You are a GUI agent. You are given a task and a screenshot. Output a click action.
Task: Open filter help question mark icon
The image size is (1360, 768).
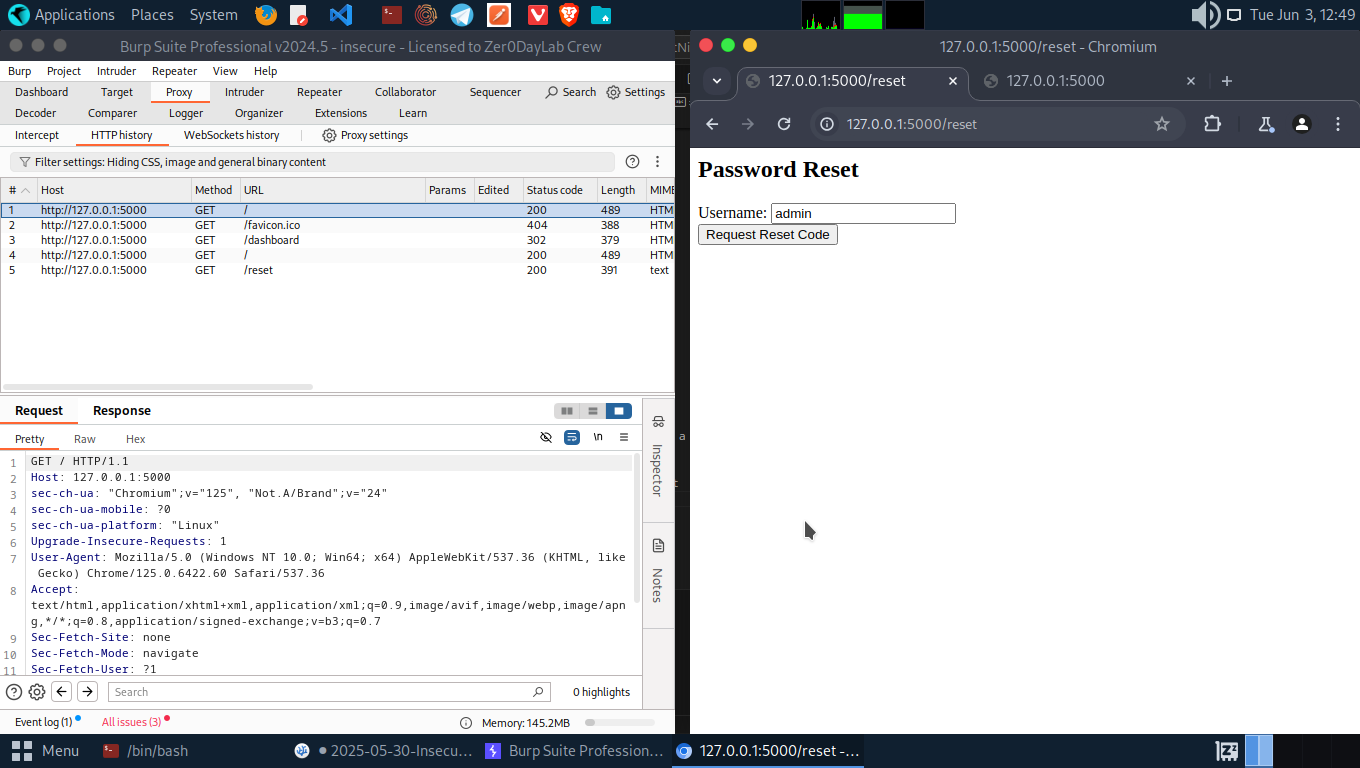[x=632, y=162]
